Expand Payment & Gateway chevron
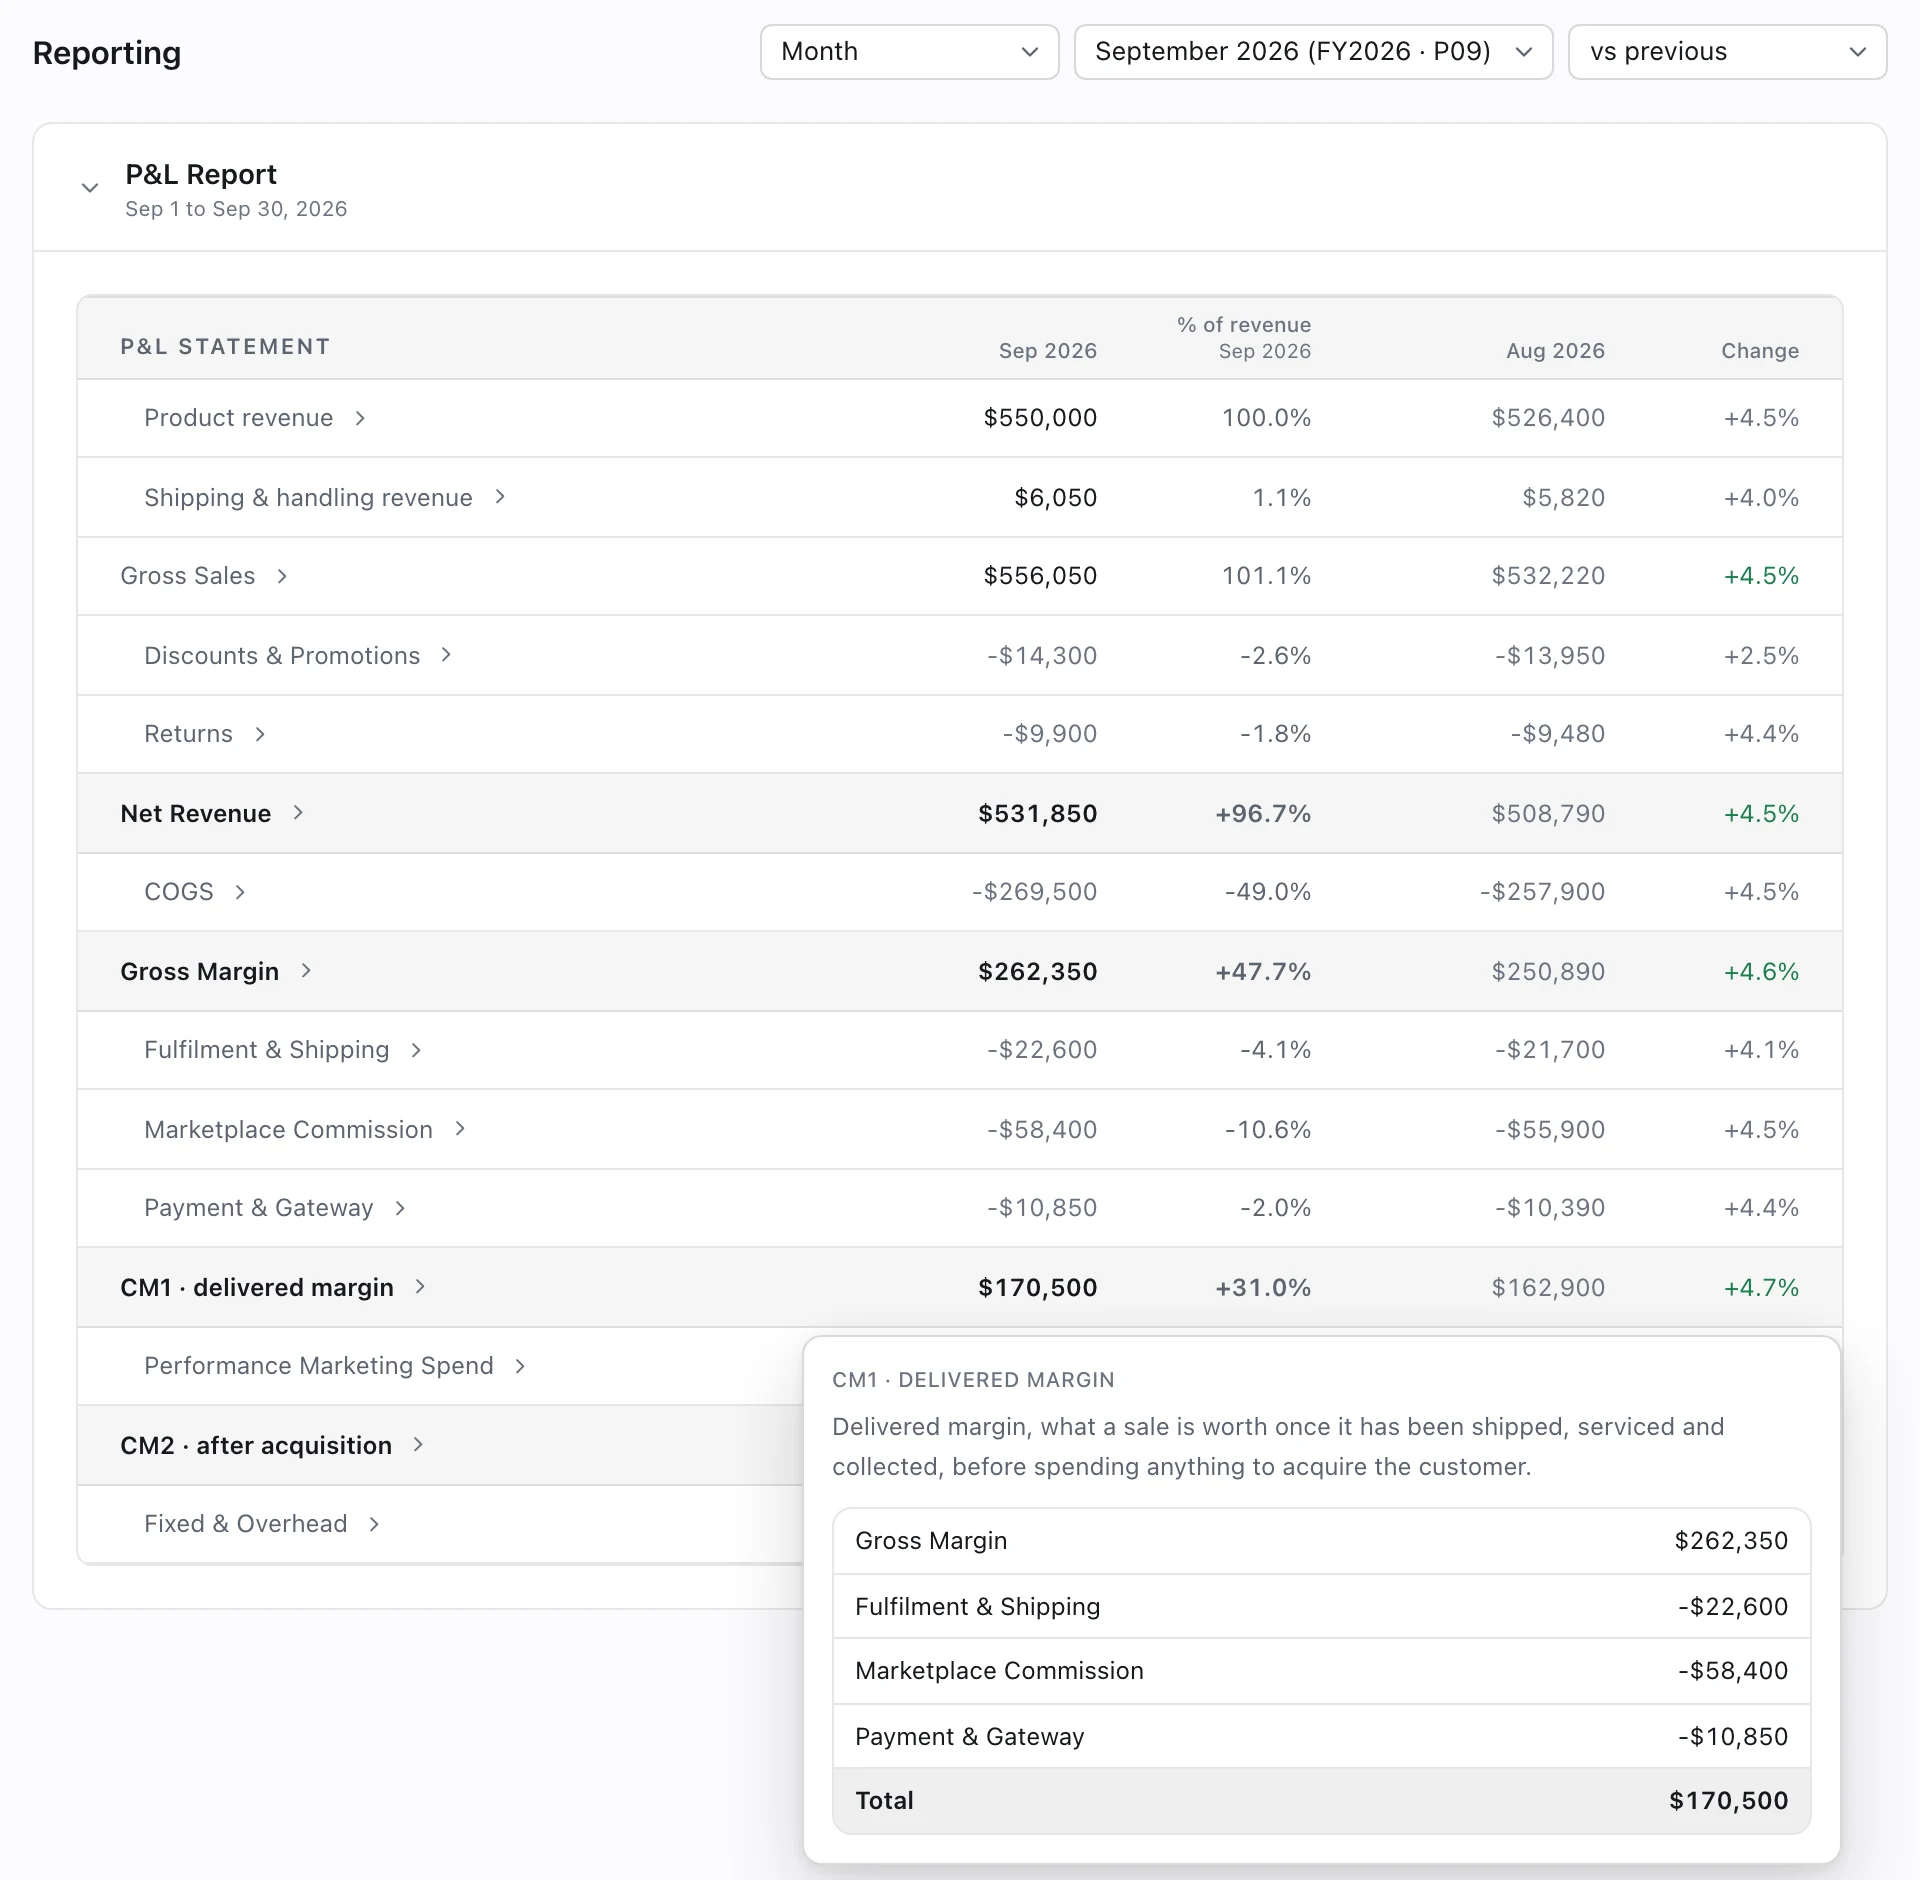Image resolution: width=1920 pixels, height=1880 pixels. (400, 1208)
